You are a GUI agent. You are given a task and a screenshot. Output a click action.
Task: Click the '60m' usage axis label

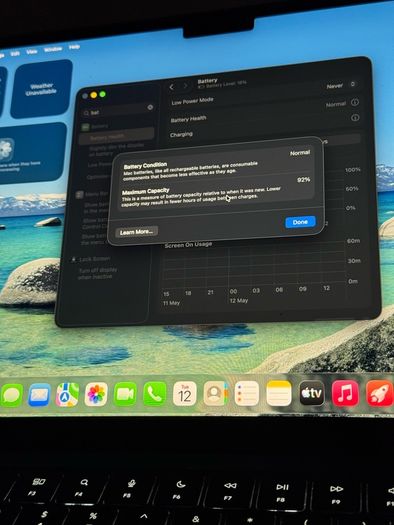(353, 241)
